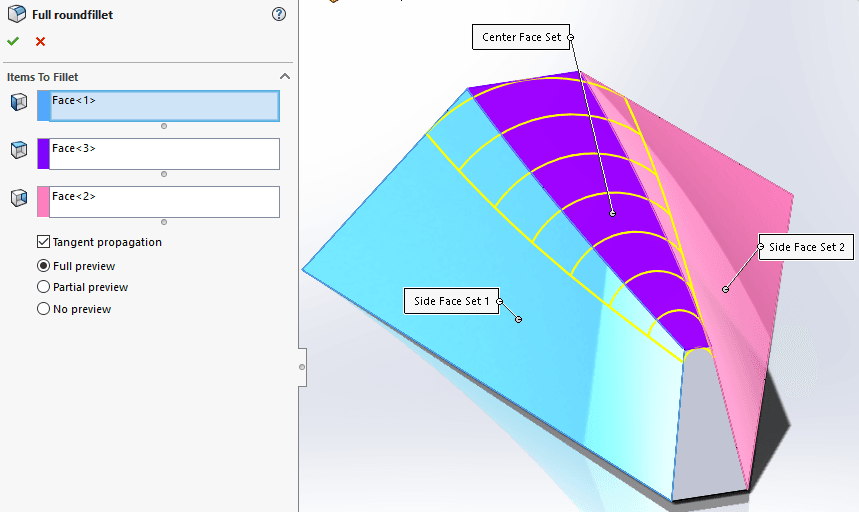The image size is (859, 512).
Task: Accept the fillet with the green checkmark
Action: (13, 41)
